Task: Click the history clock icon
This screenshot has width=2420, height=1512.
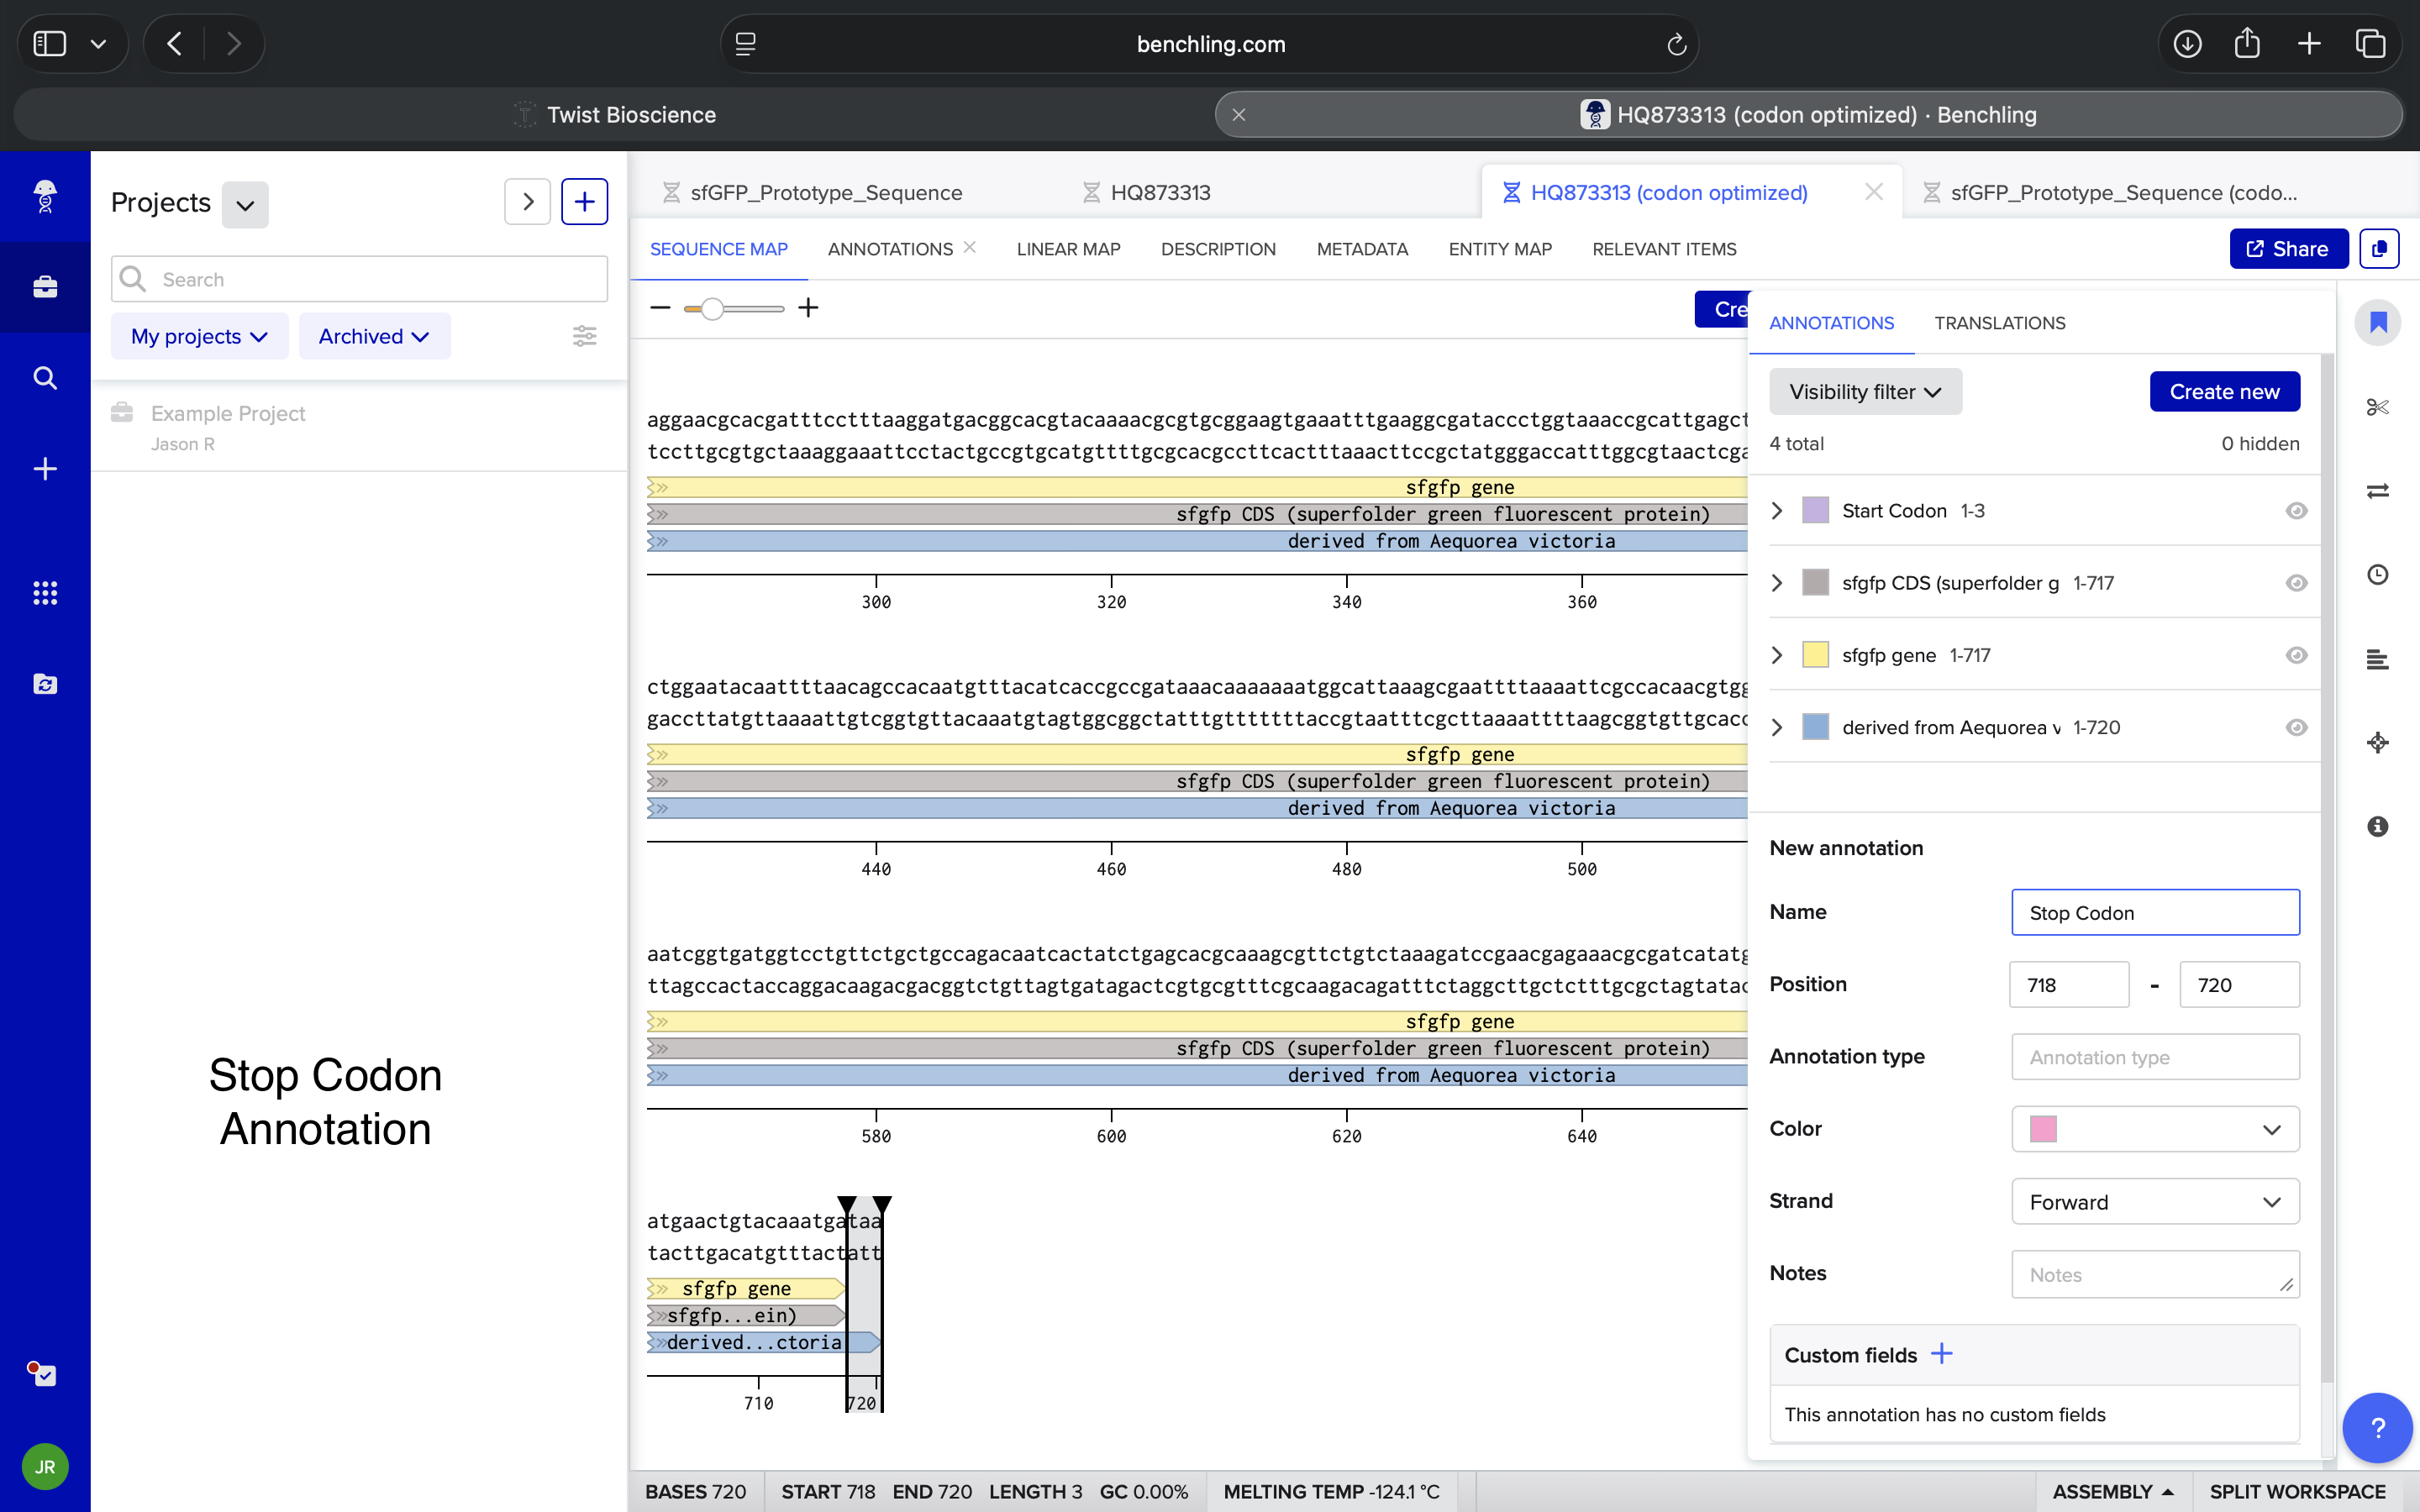Action: [2377, 575]
